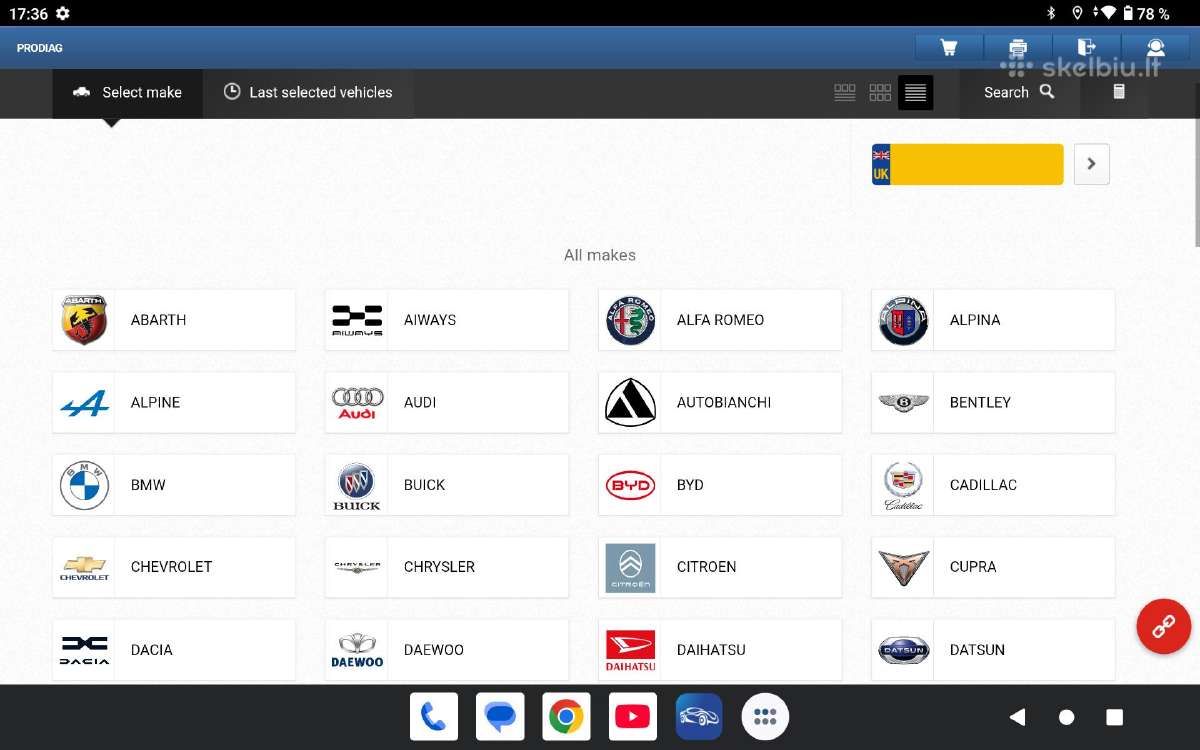Click the Cupra copper logo
This screenshot has height=750, width=1200.
tap(903, 567)
